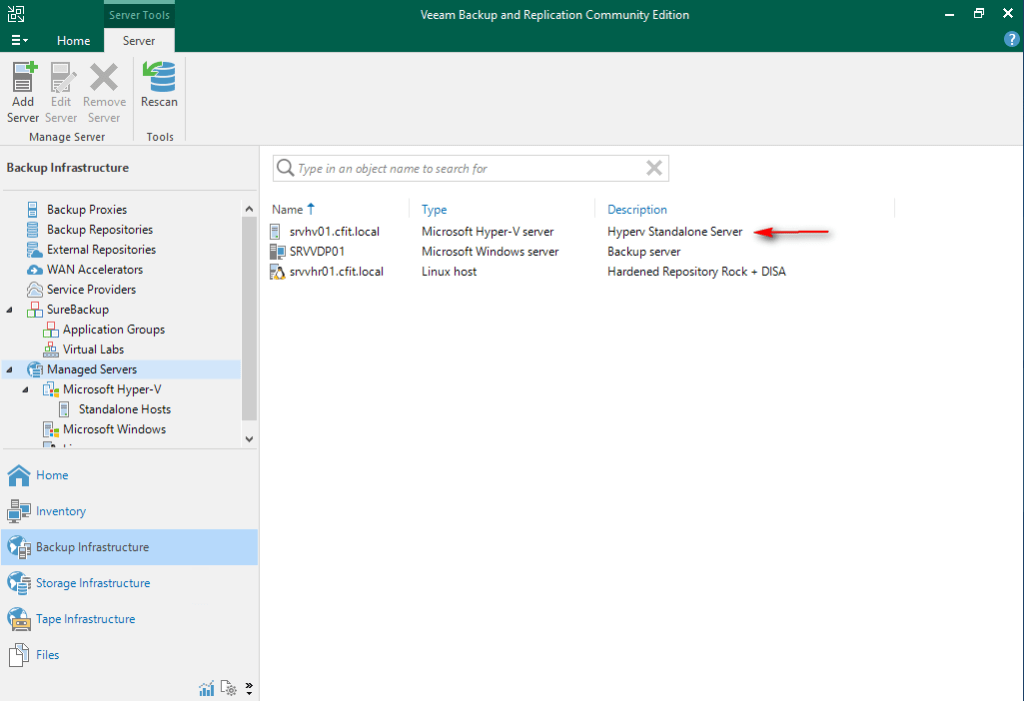Open the help question mark icon
This screenshot has height=701, width=1024.
point(1010,39)
